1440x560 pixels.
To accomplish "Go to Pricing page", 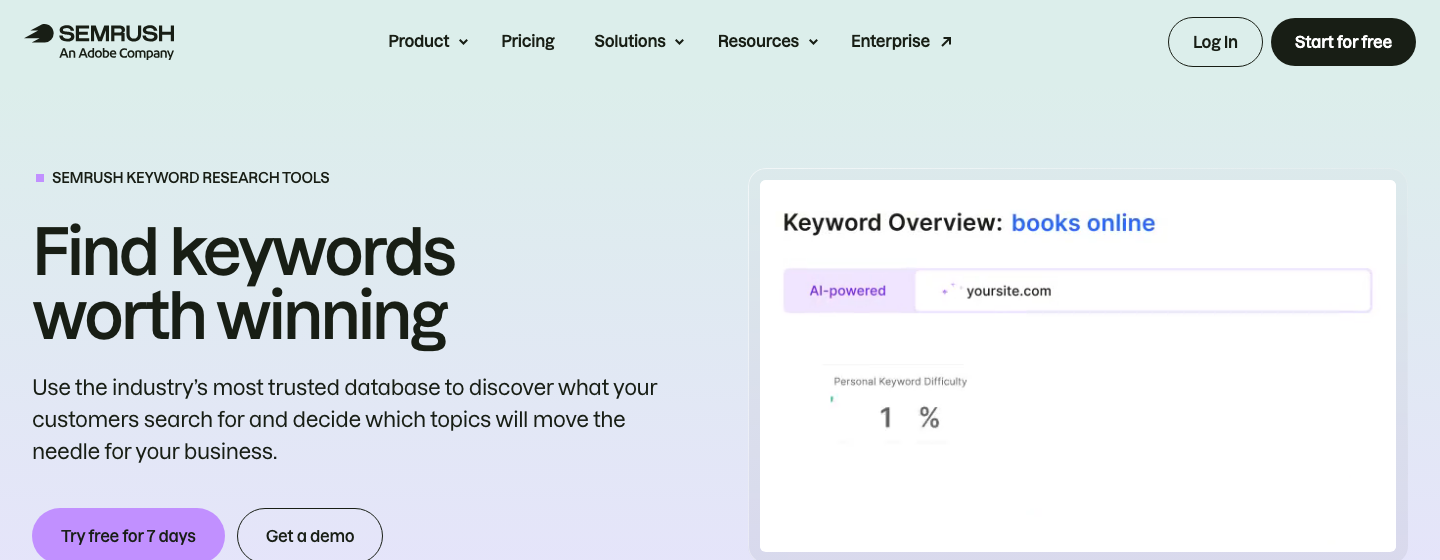I will pyautogui.click(x=528, y=41).
